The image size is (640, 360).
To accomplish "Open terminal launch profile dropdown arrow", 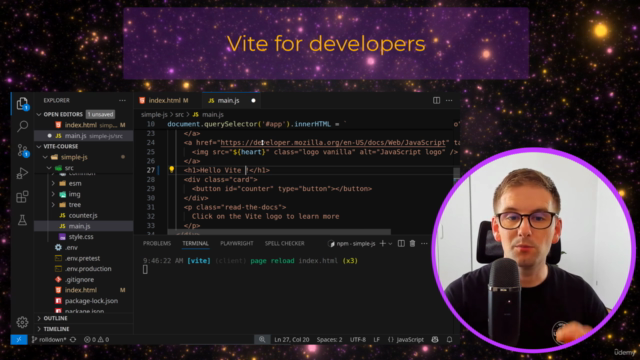I will pos(390,244).
